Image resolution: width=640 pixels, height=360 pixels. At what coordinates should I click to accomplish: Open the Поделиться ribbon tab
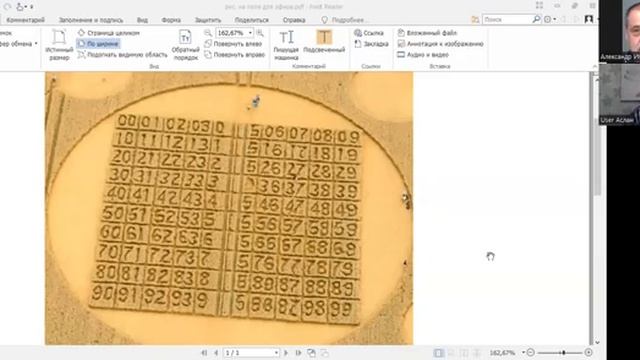[x=251, y=20]
